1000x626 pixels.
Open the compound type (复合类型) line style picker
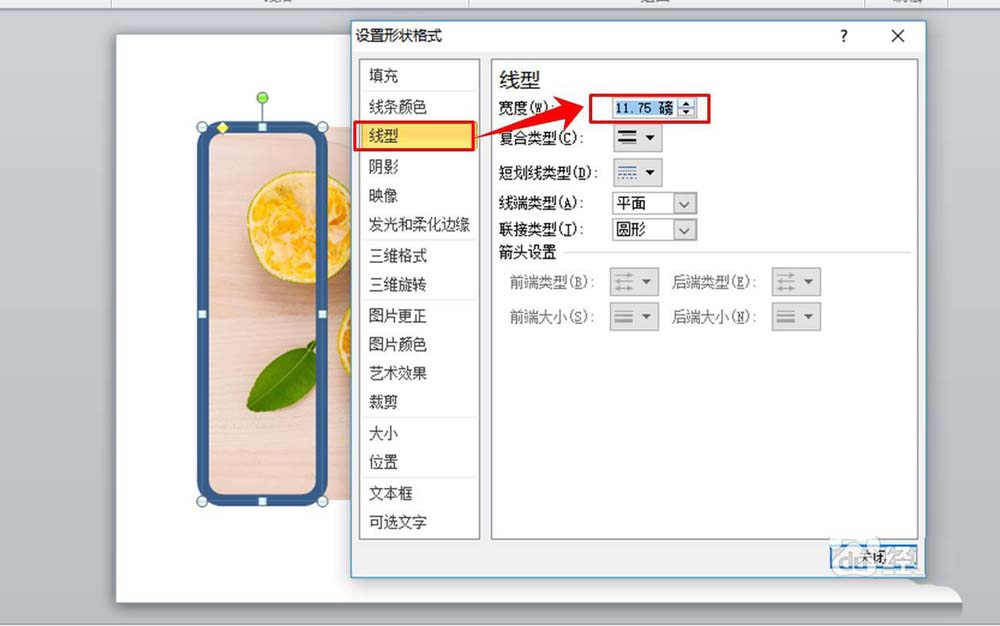click(637, 138)
